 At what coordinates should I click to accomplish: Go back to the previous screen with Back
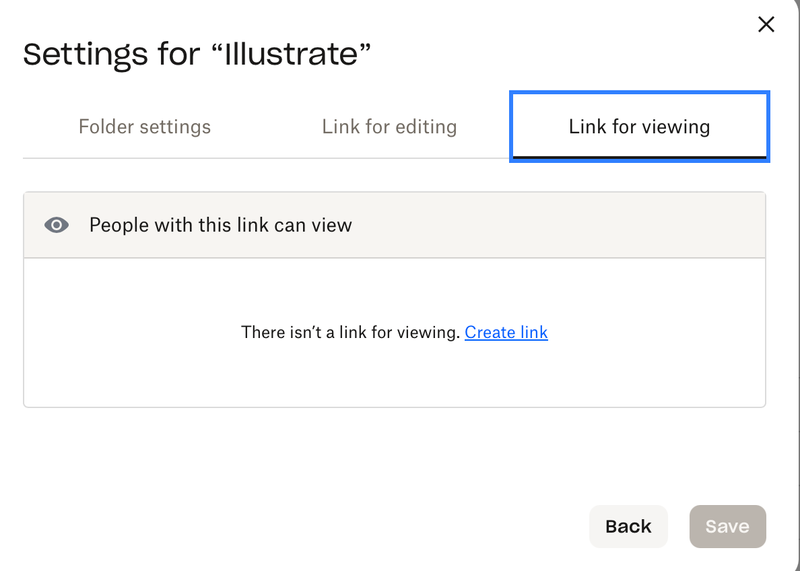628,526
